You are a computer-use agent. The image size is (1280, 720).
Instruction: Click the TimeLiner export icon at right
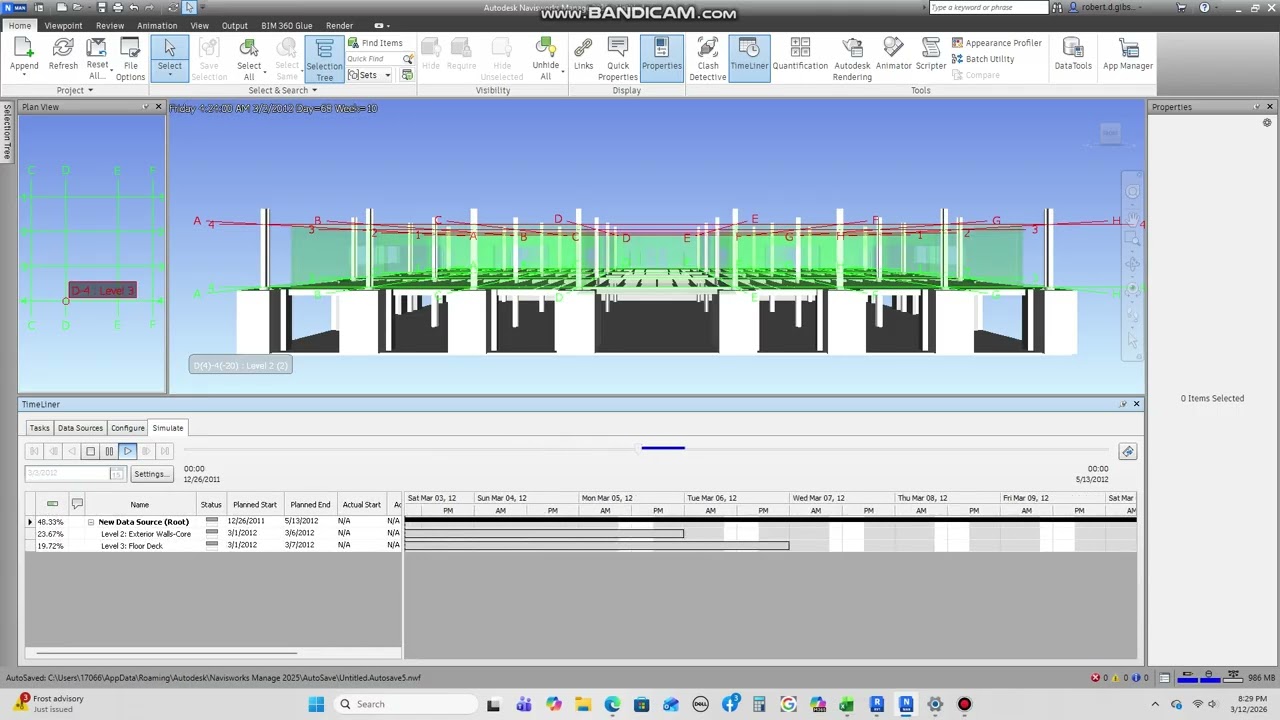(x=1128, y=452)
